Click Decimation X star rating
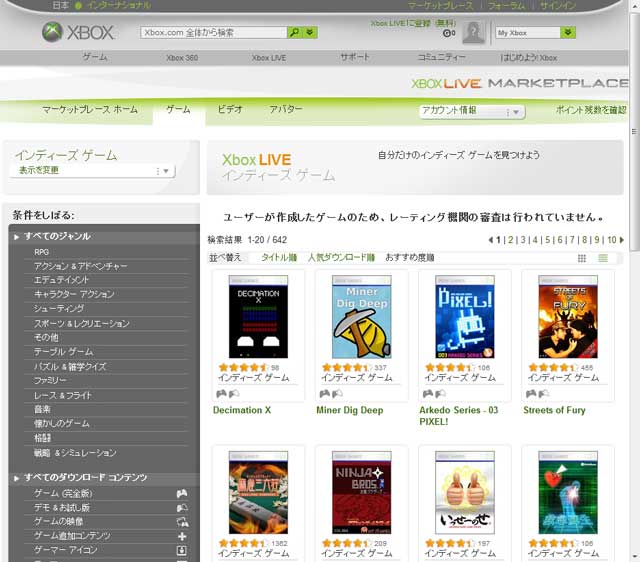The height and width of the screenshot is (562, 640). pos(243,367)
